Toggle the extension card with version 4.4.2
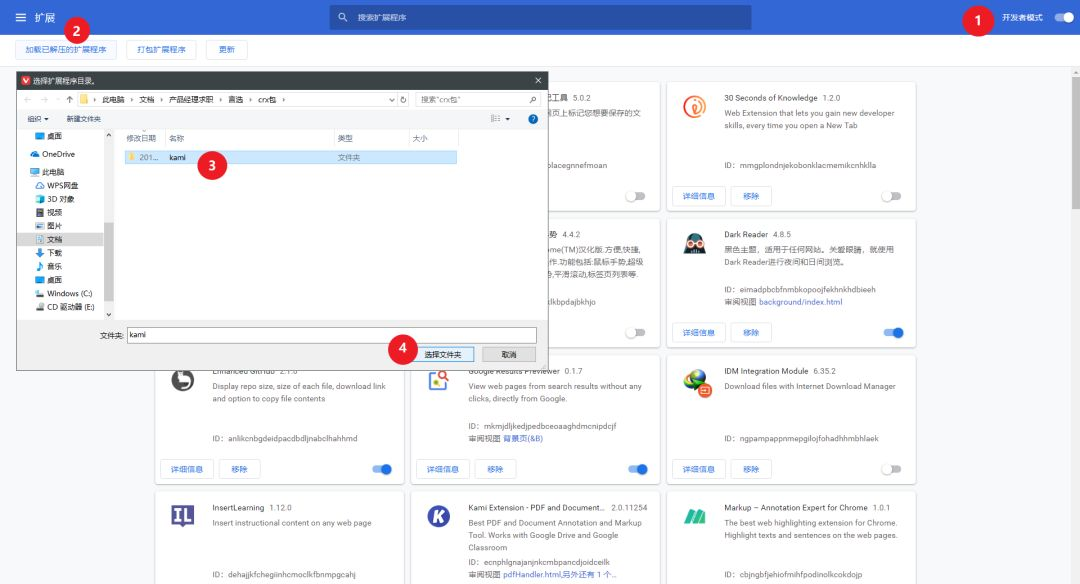Image resolution: width=1080 pixels, height=584 pixels. (635, 333)
